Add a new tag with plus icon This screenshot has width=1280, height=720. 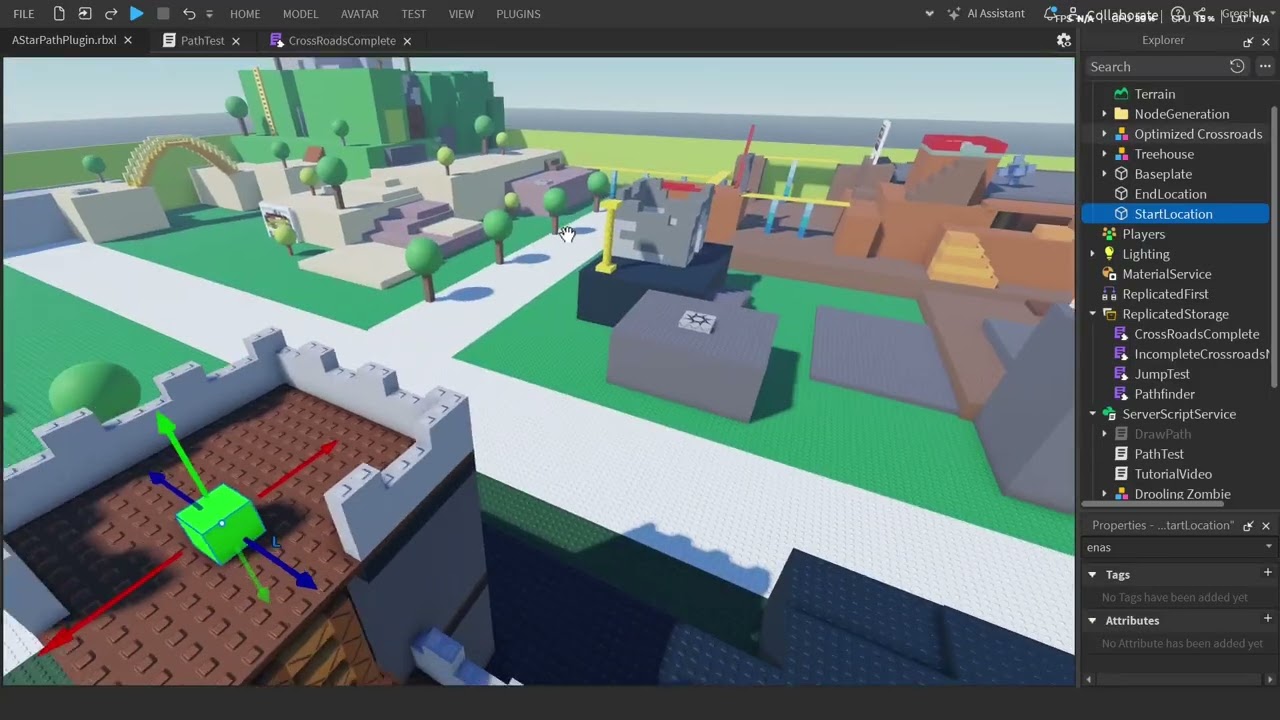[x=1267, y=573]
